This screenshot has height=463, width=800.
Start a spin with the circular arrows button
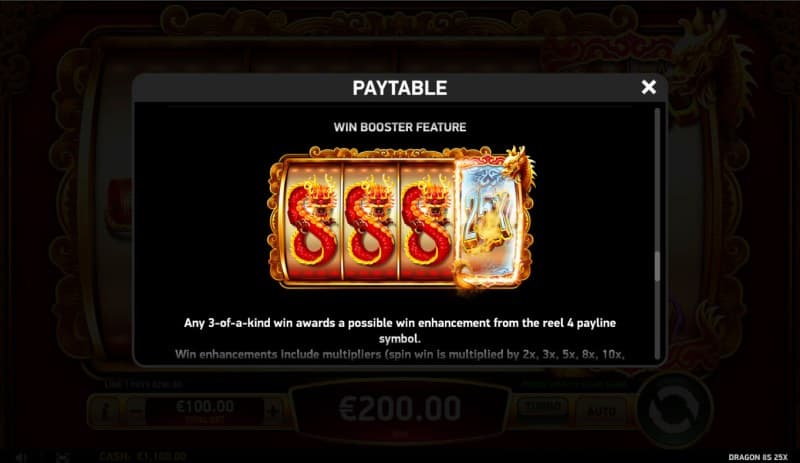[x=674, y=409]
